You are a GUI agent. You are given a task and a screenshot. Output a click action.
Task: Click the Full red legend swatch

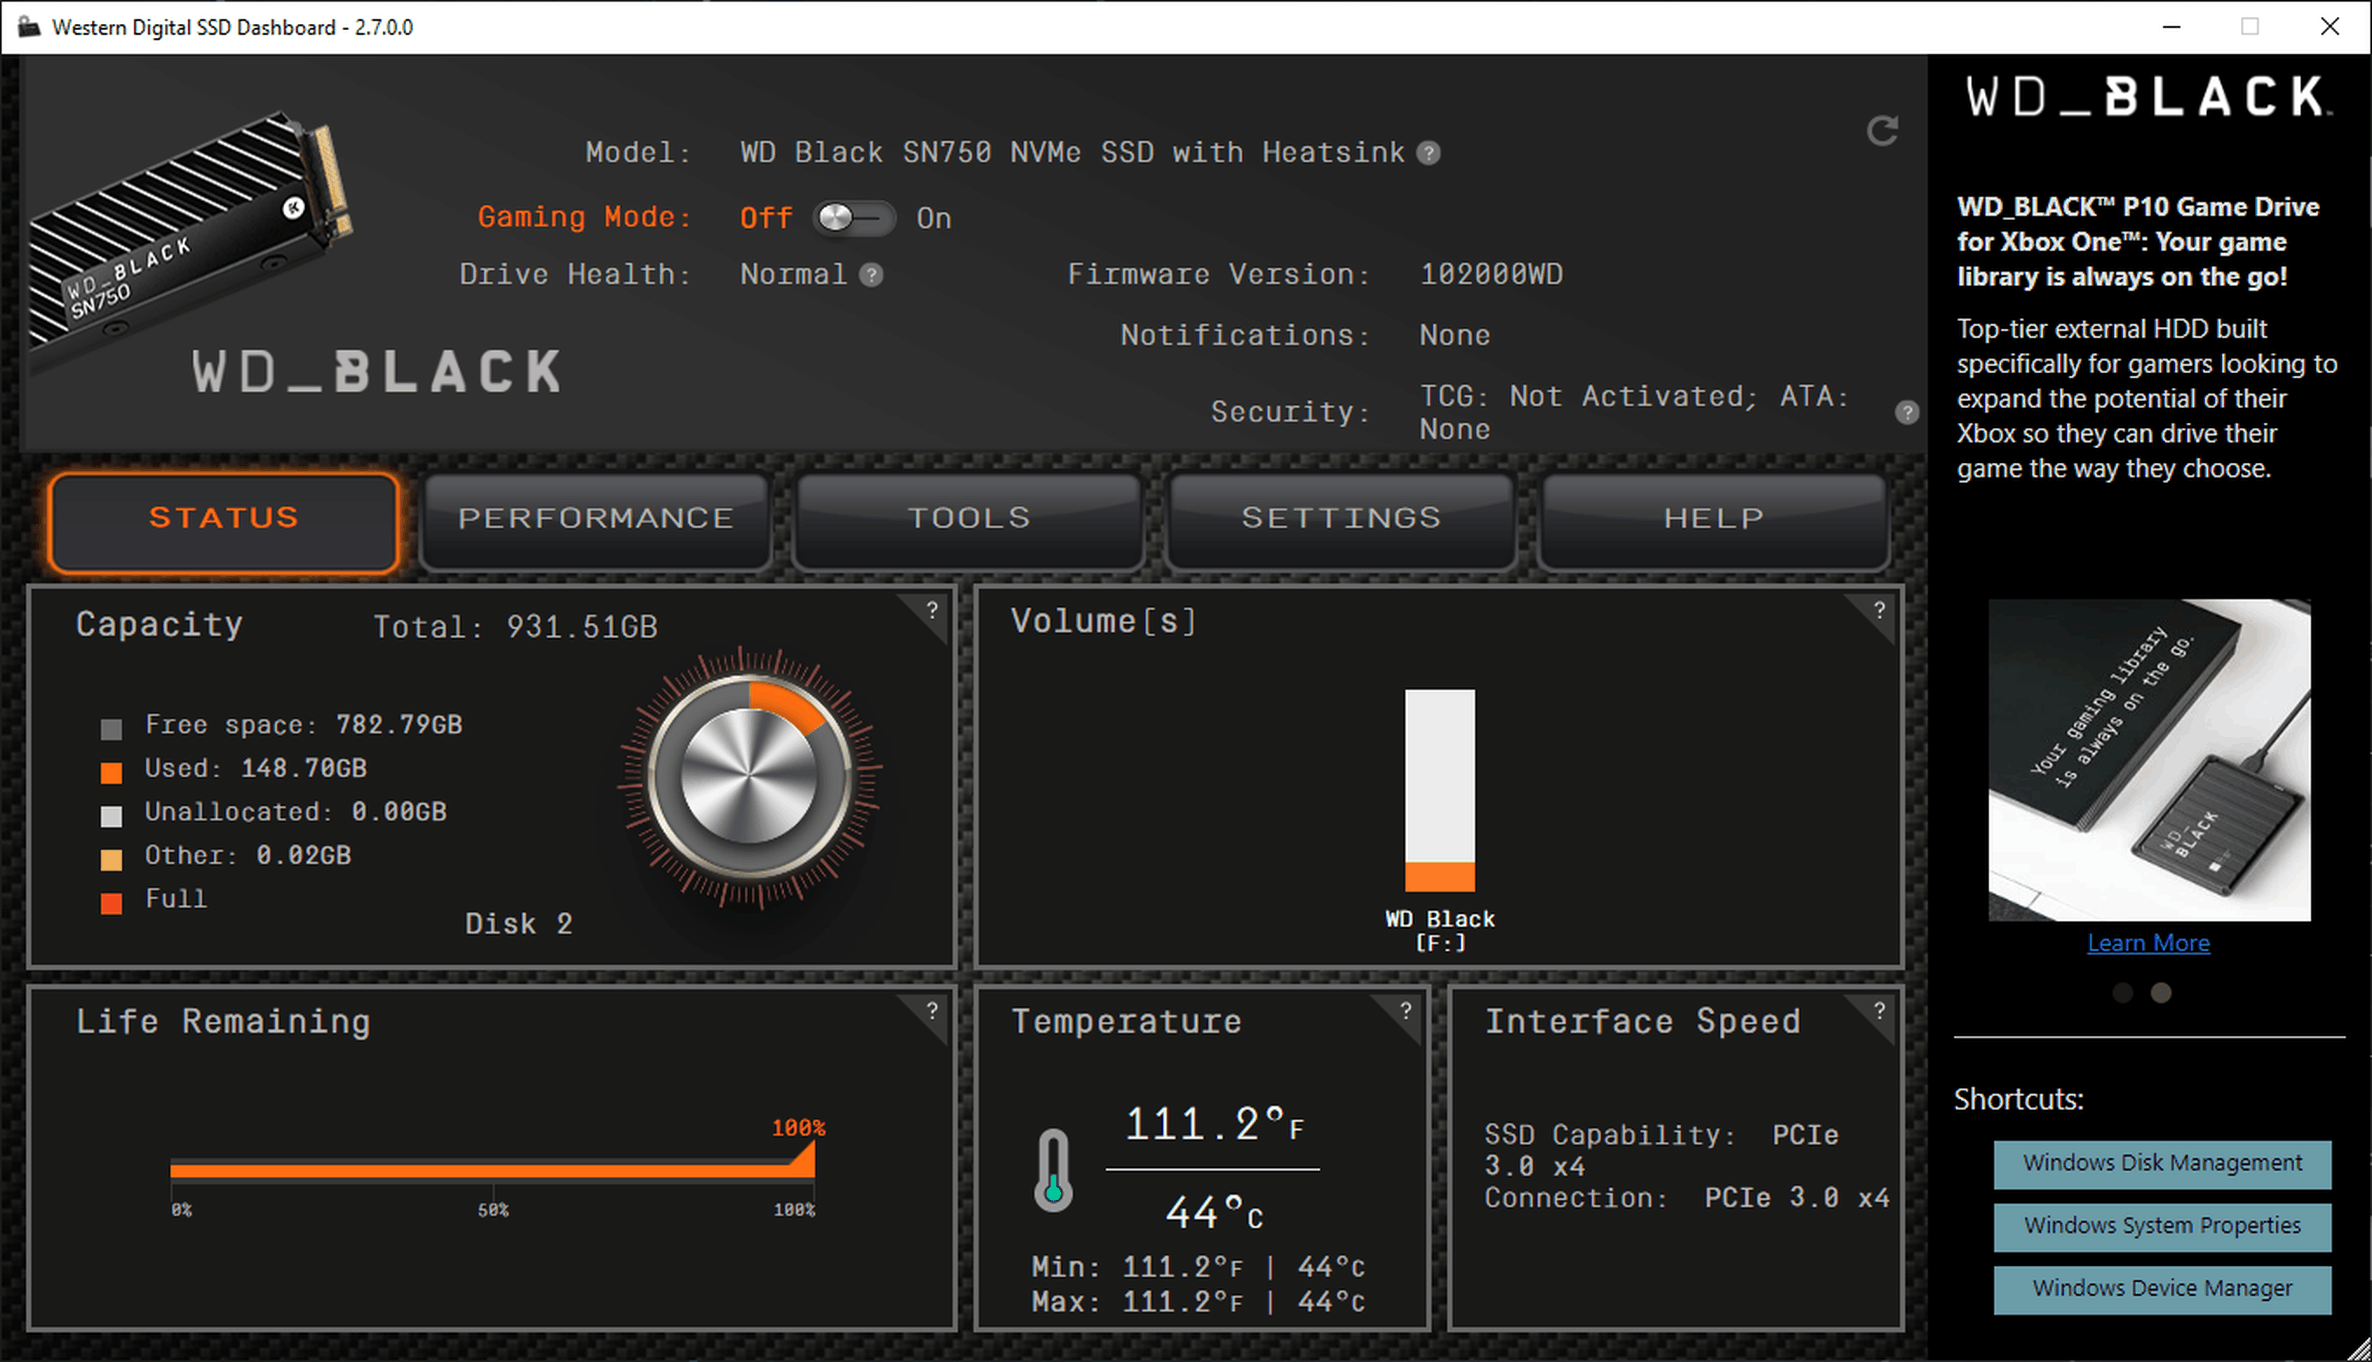tap(111, 904)
